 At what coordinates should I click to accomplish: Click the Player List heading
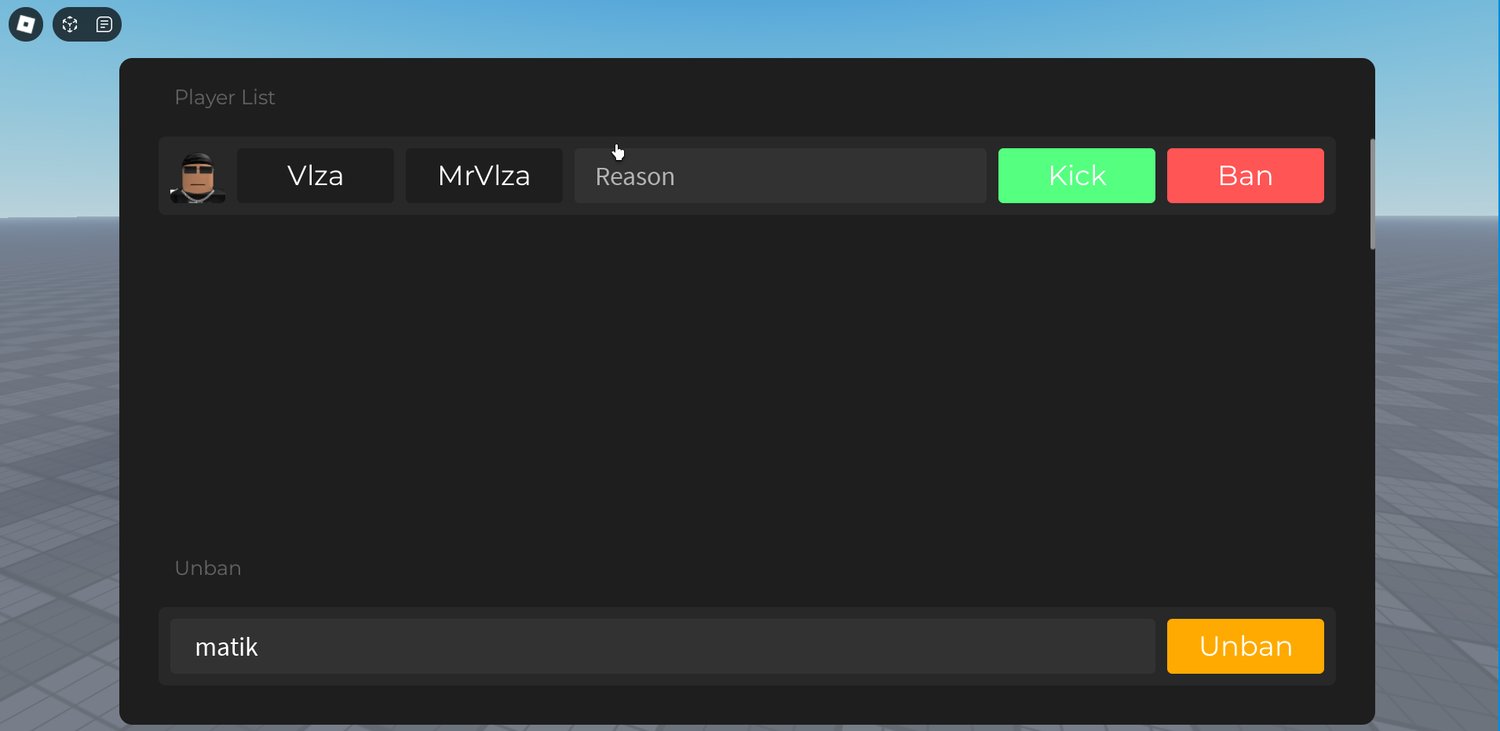tap(224, 97)
